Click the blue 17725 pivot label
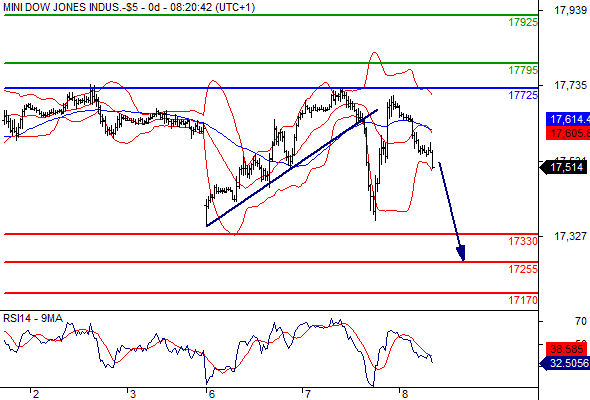Screen dimensions: 590x400 [523, 95]
